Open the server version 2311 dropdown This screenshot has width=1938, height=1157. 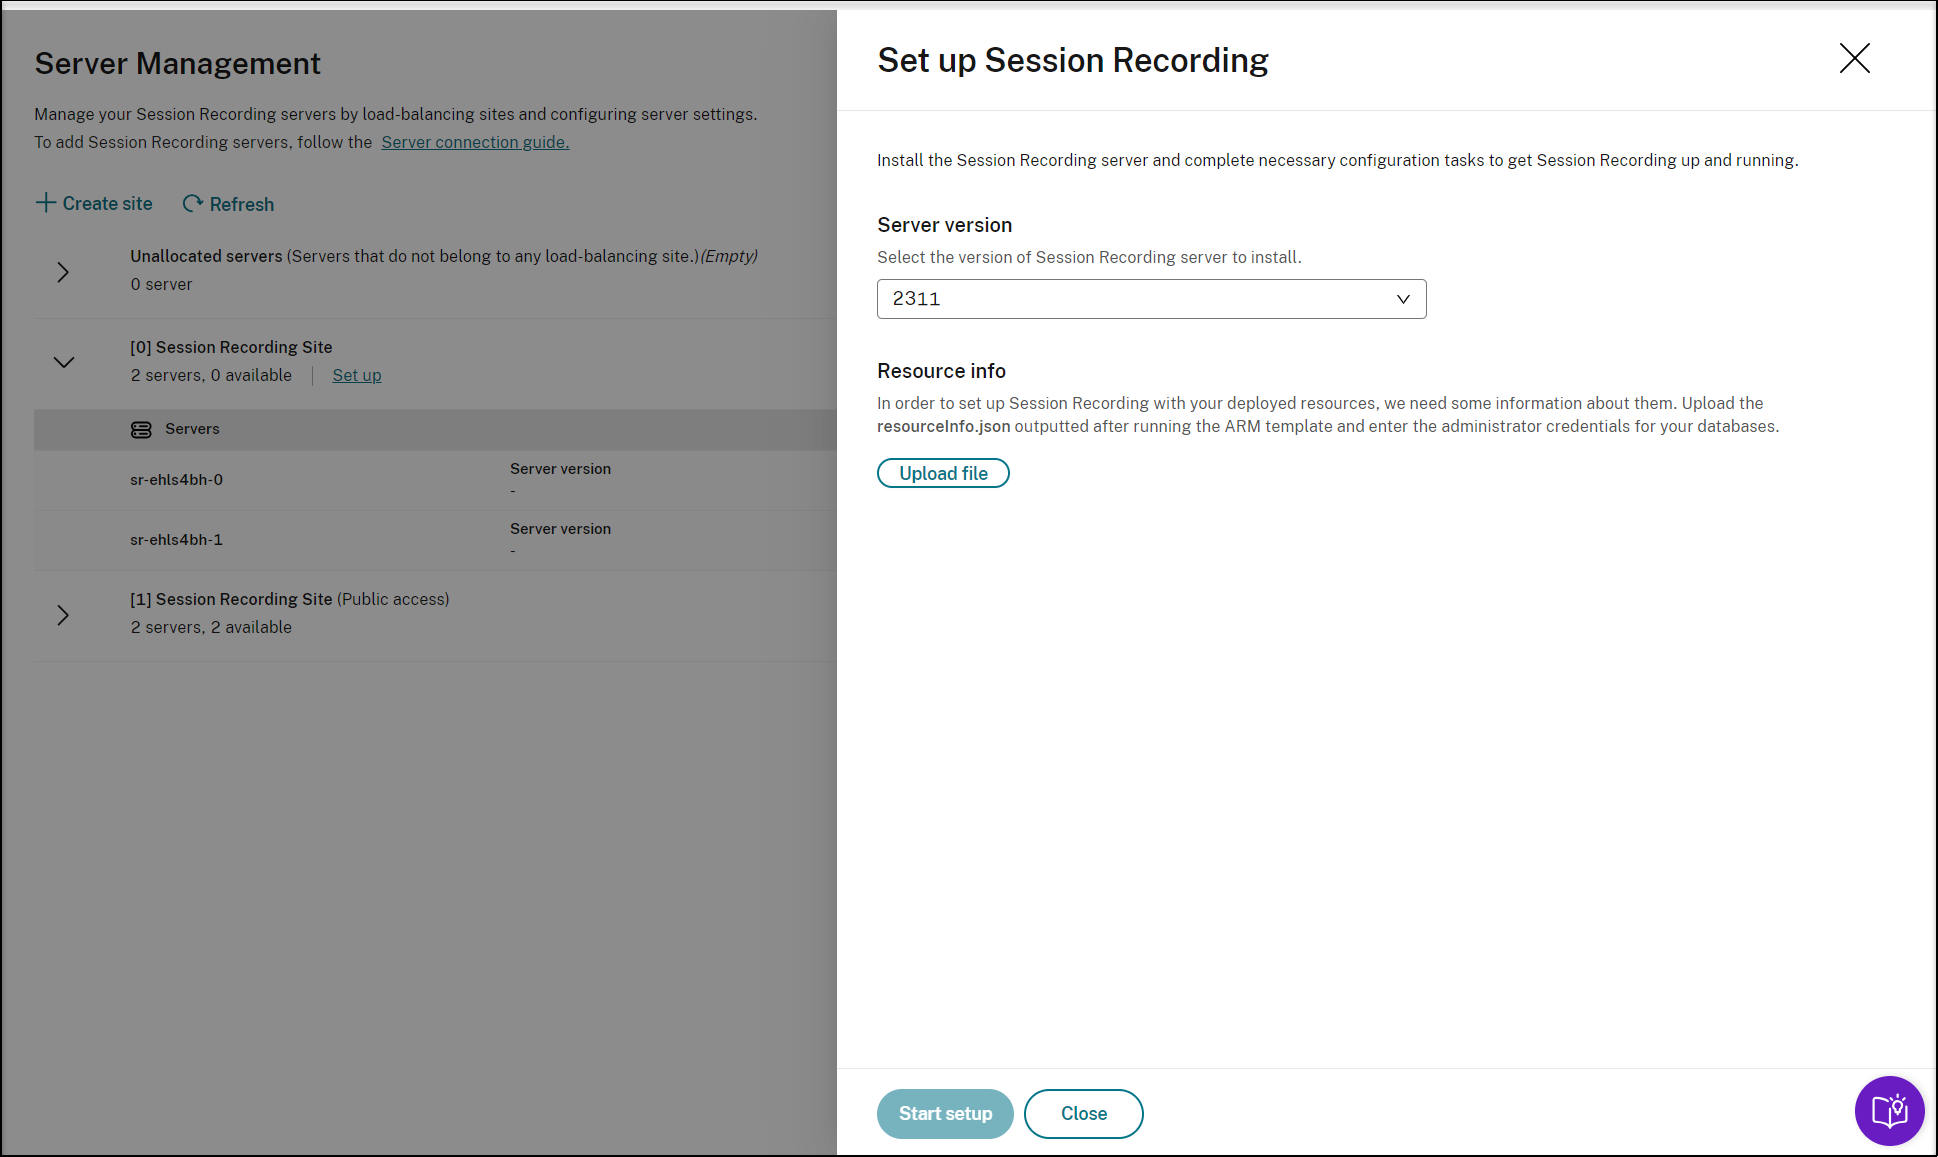(x=1150, y=299)
